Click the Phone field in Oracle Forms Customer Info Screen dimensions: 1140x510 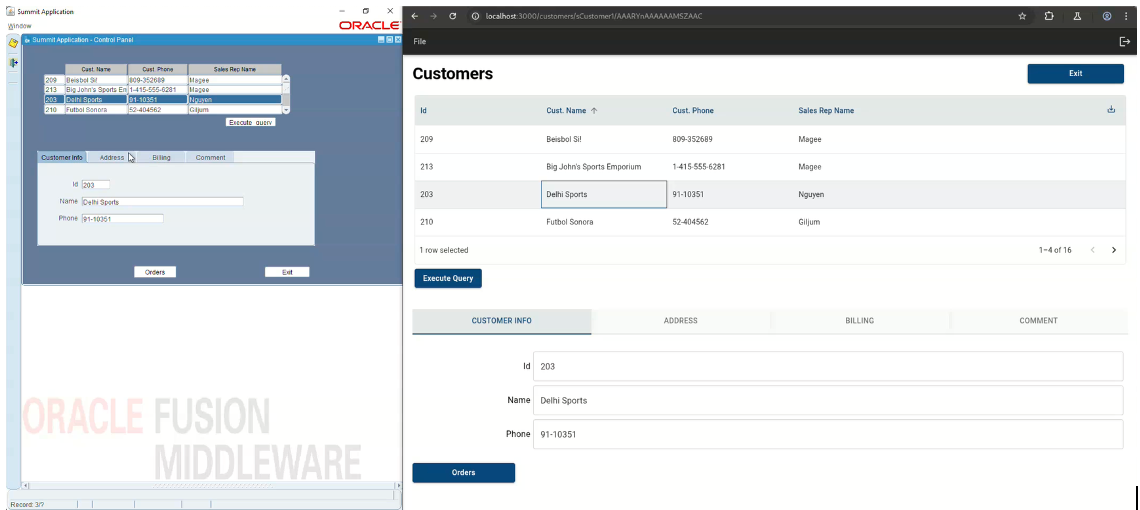coord(122,218)
